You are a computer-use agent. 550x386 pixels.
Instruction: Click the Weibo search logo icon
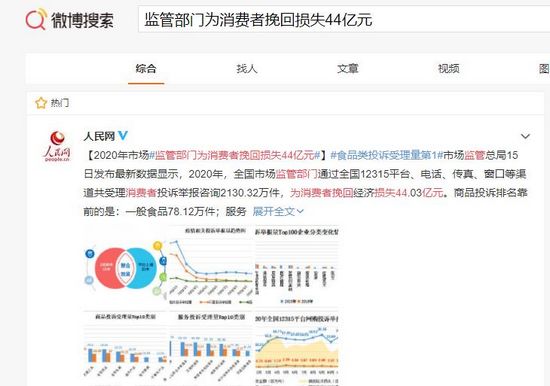(x=36, y=19)
